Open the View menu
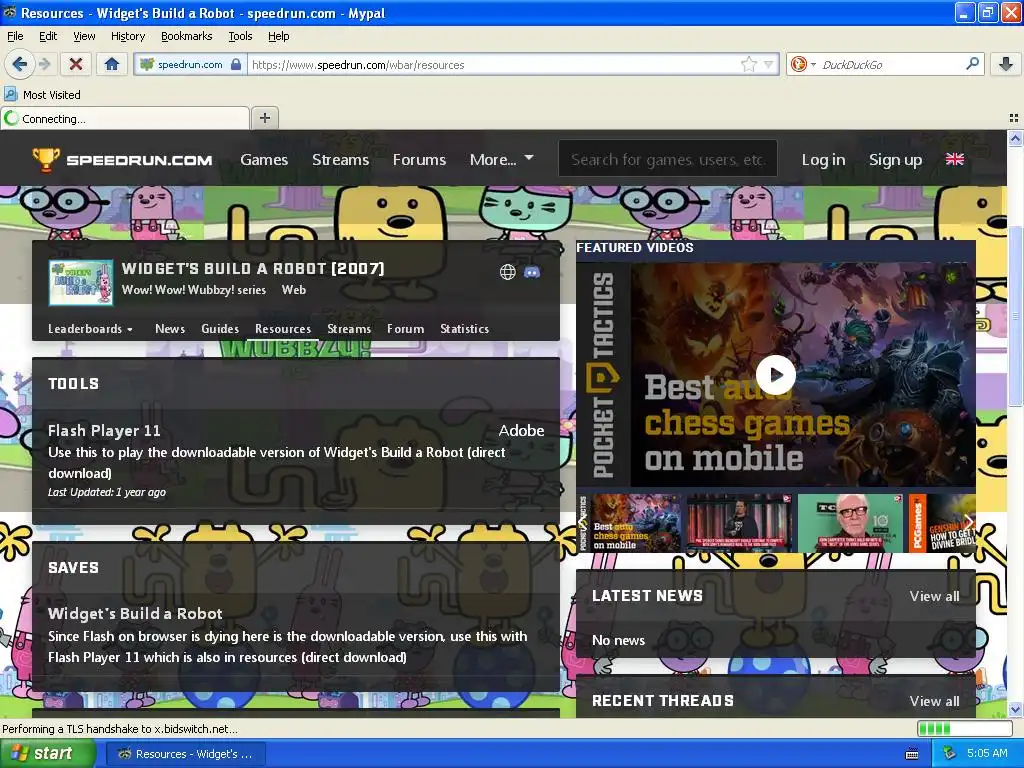1024x768 pixels. coord(84,36)
